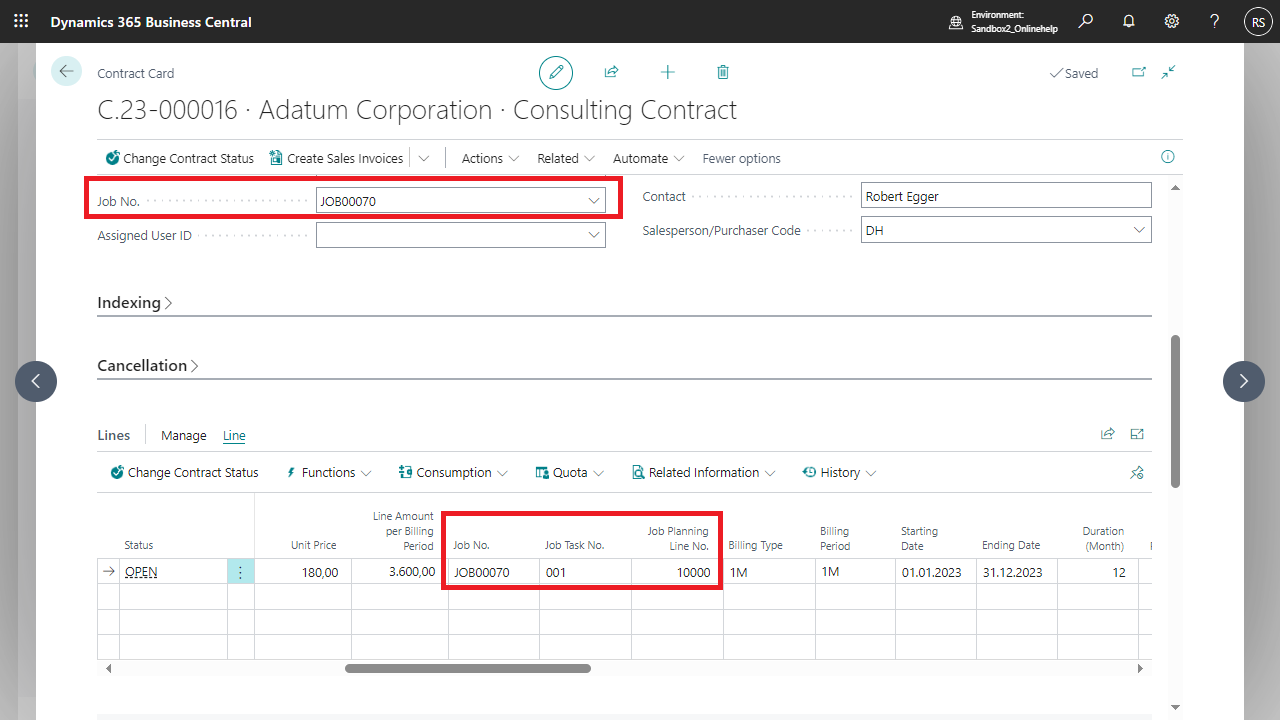Open the help question mark

coord(1214,21)
